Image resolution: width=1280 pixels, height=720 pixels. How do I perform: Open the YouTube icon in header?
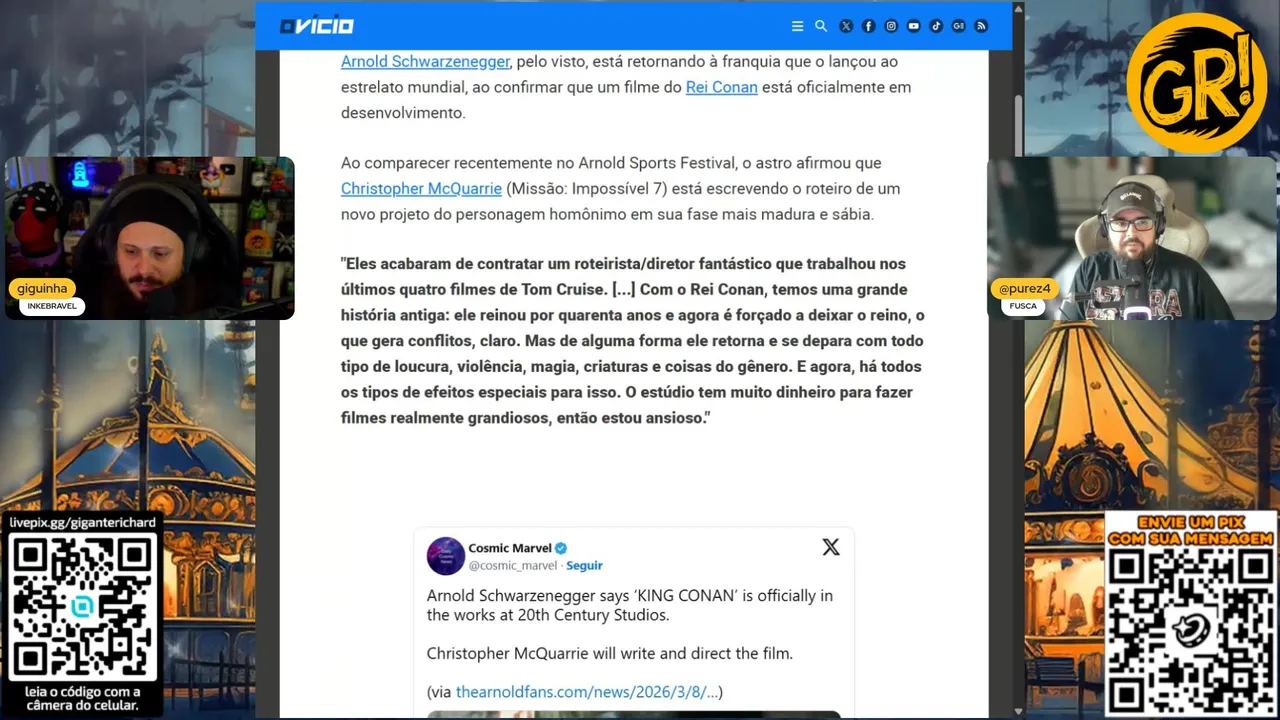click(x=913, y=26)
